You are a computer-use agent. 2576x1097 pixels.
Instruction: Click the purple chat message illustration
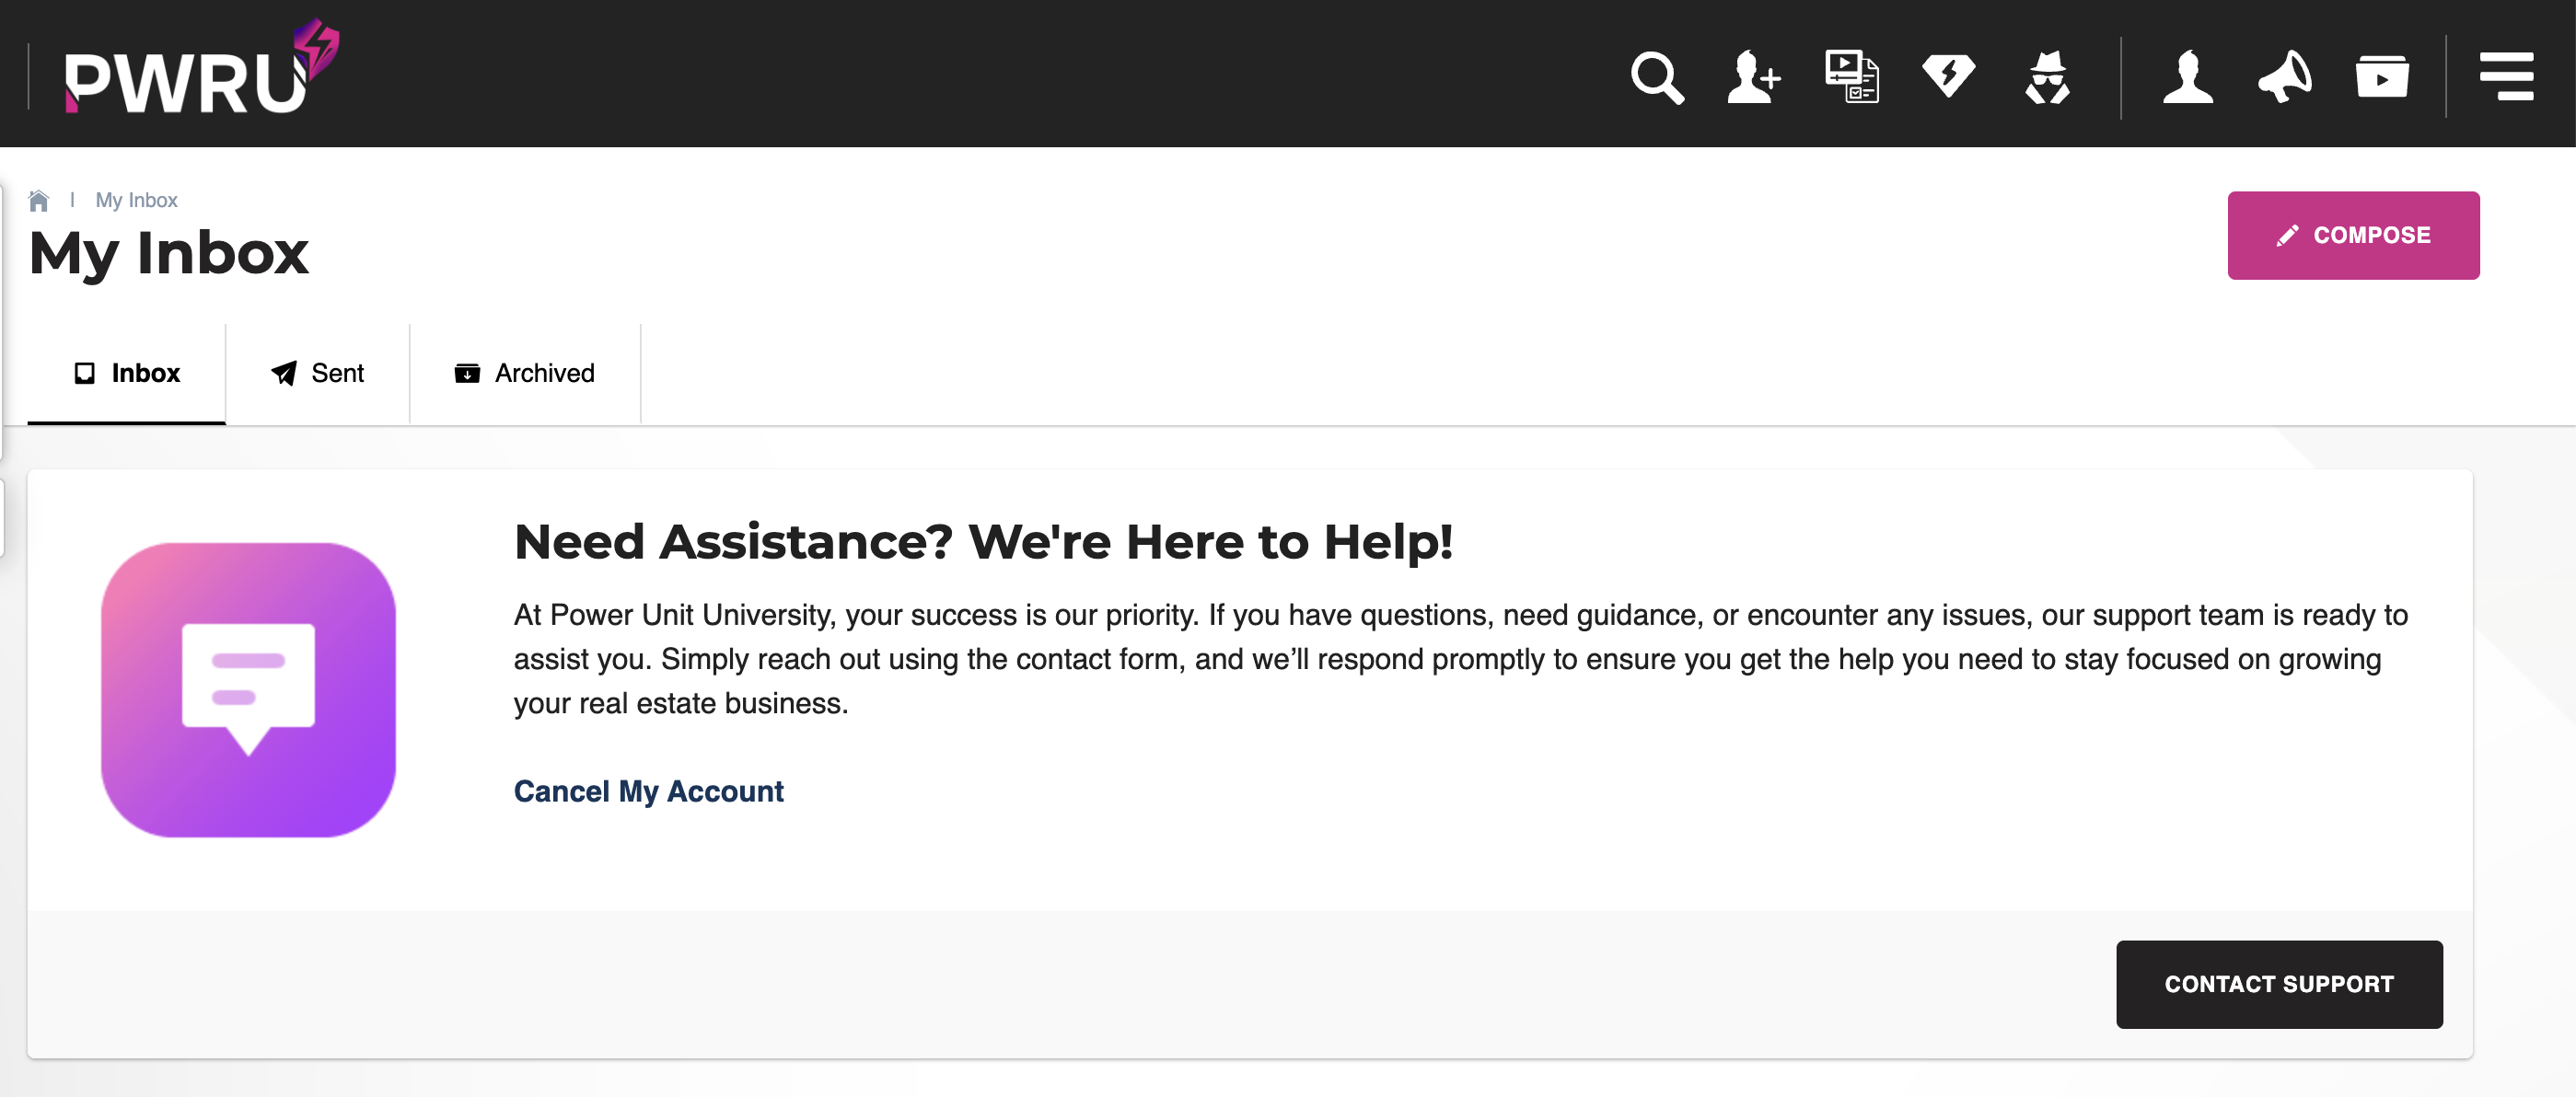[x=248, y=689]
